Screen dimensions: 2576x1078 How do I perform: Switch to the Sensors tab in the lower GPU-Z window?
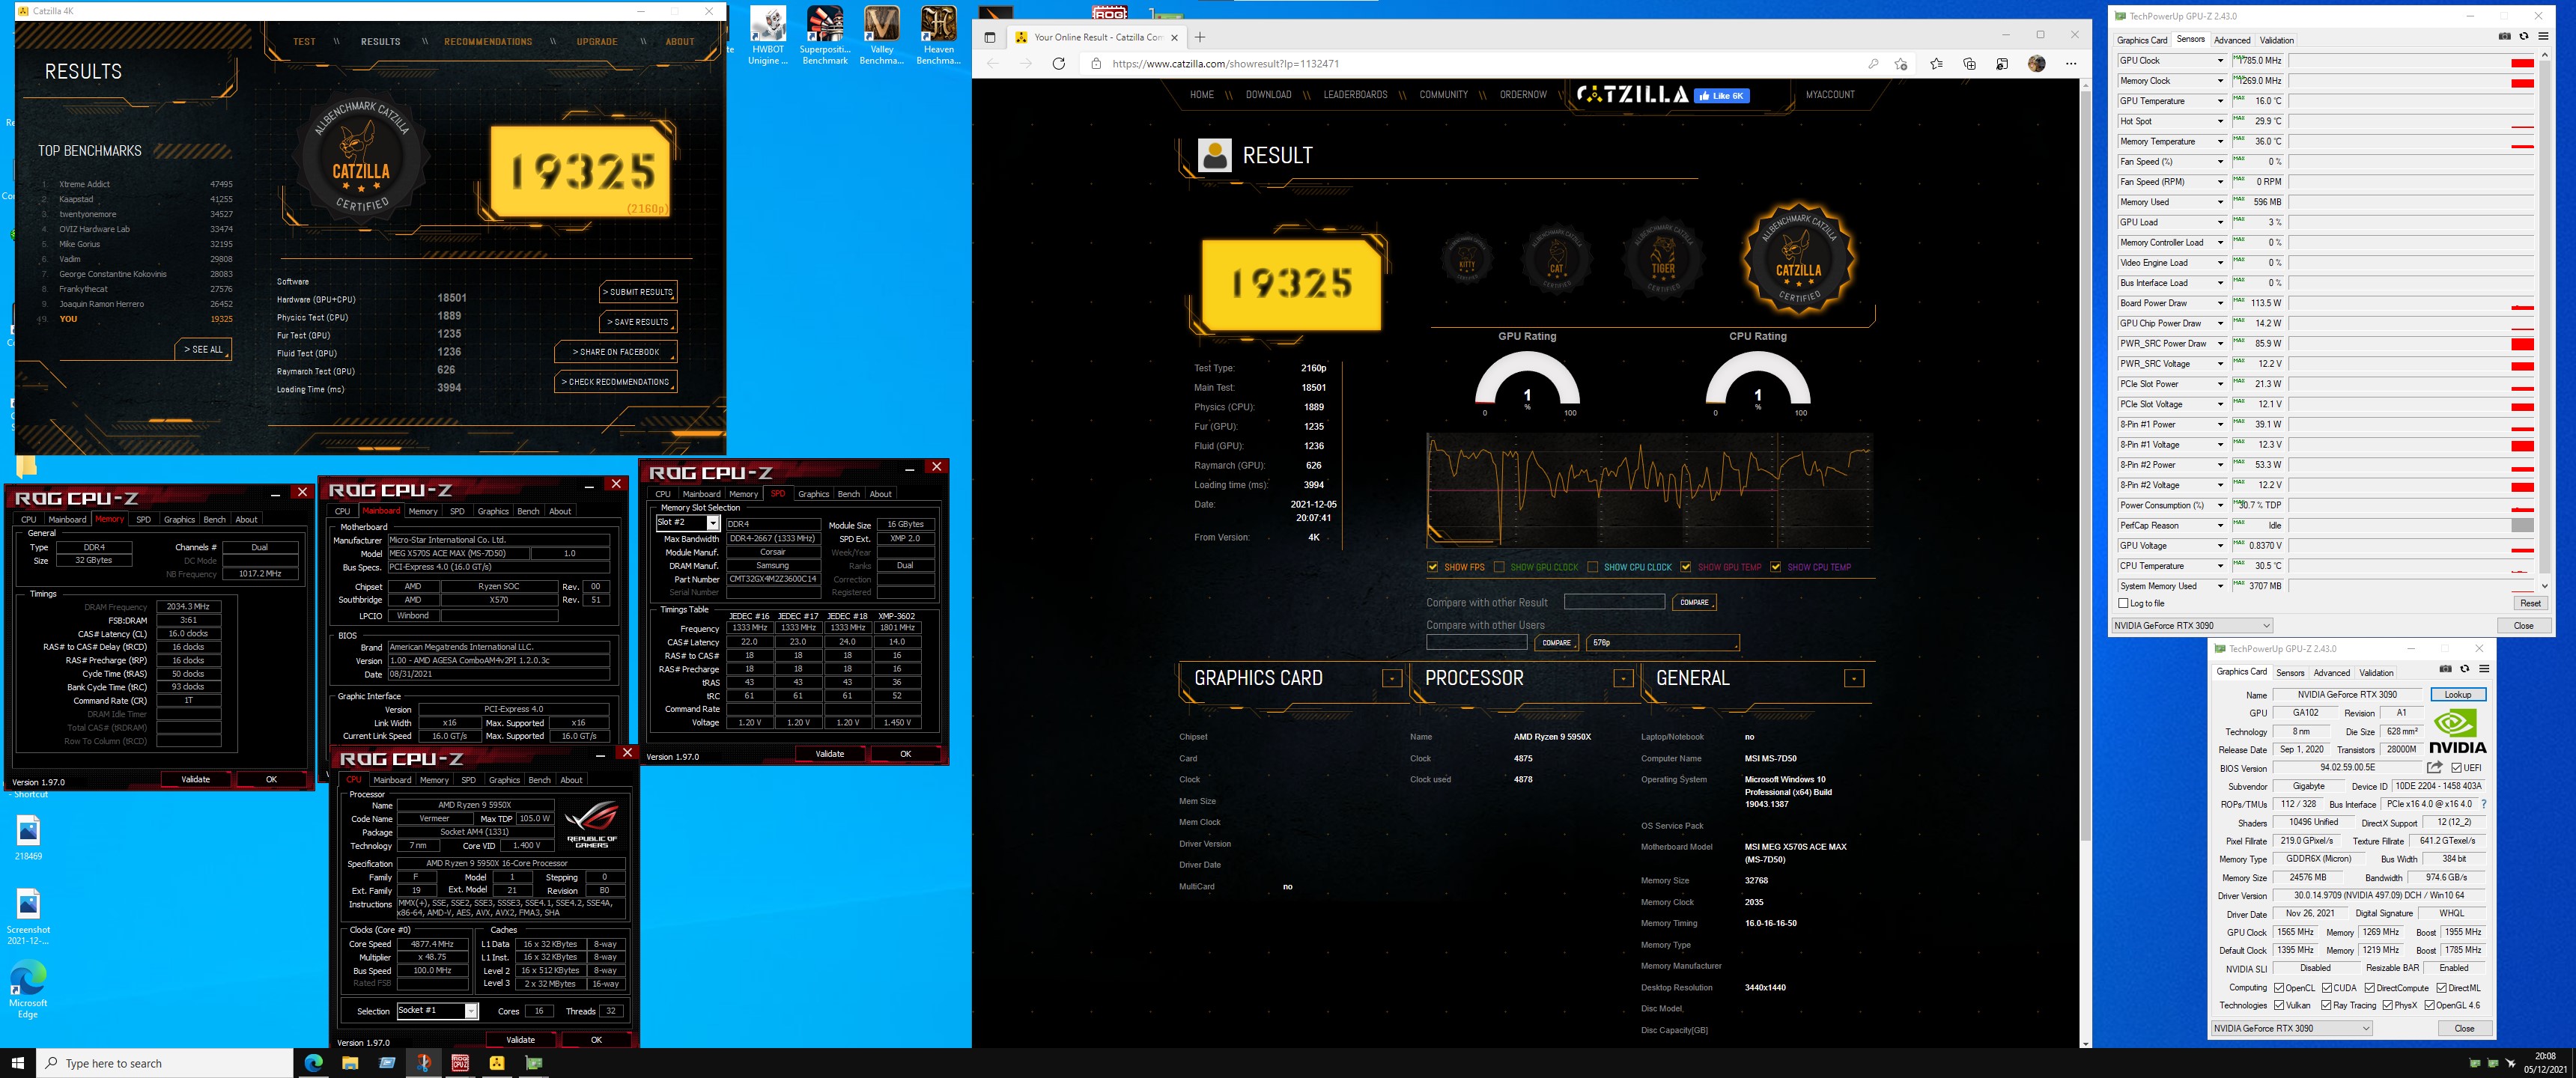[x=2290, y=672]
